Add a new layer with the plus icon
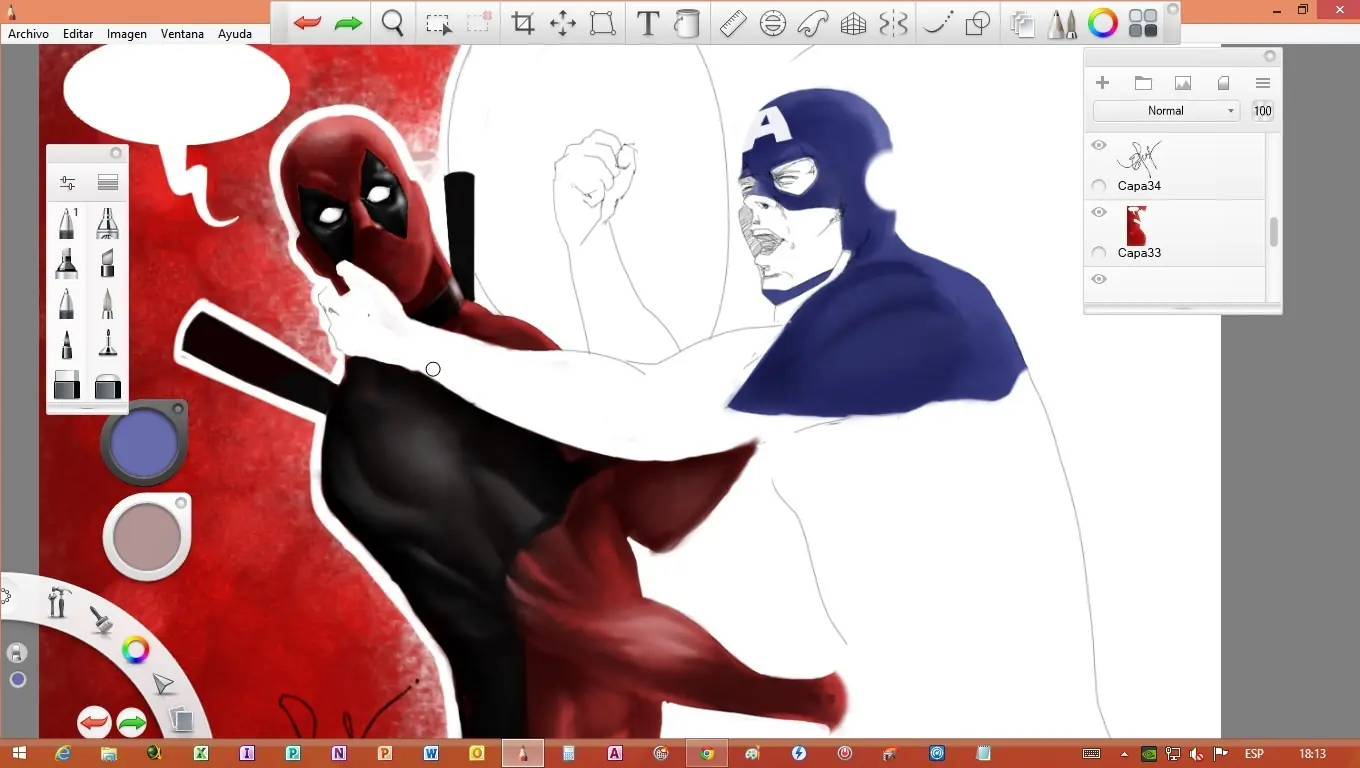Image resolution: width=1360 pixels, height=768 pixels. [1102, 83]
